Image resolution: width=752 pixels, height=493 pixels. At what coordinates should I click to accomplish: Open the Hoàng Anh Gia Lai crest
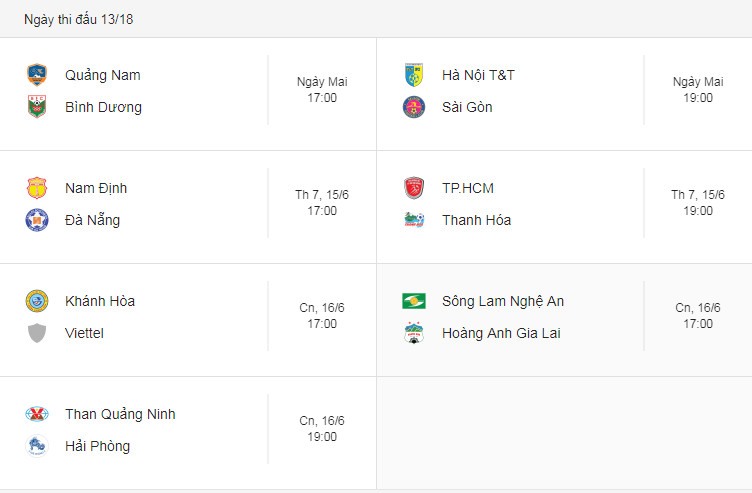413,333
